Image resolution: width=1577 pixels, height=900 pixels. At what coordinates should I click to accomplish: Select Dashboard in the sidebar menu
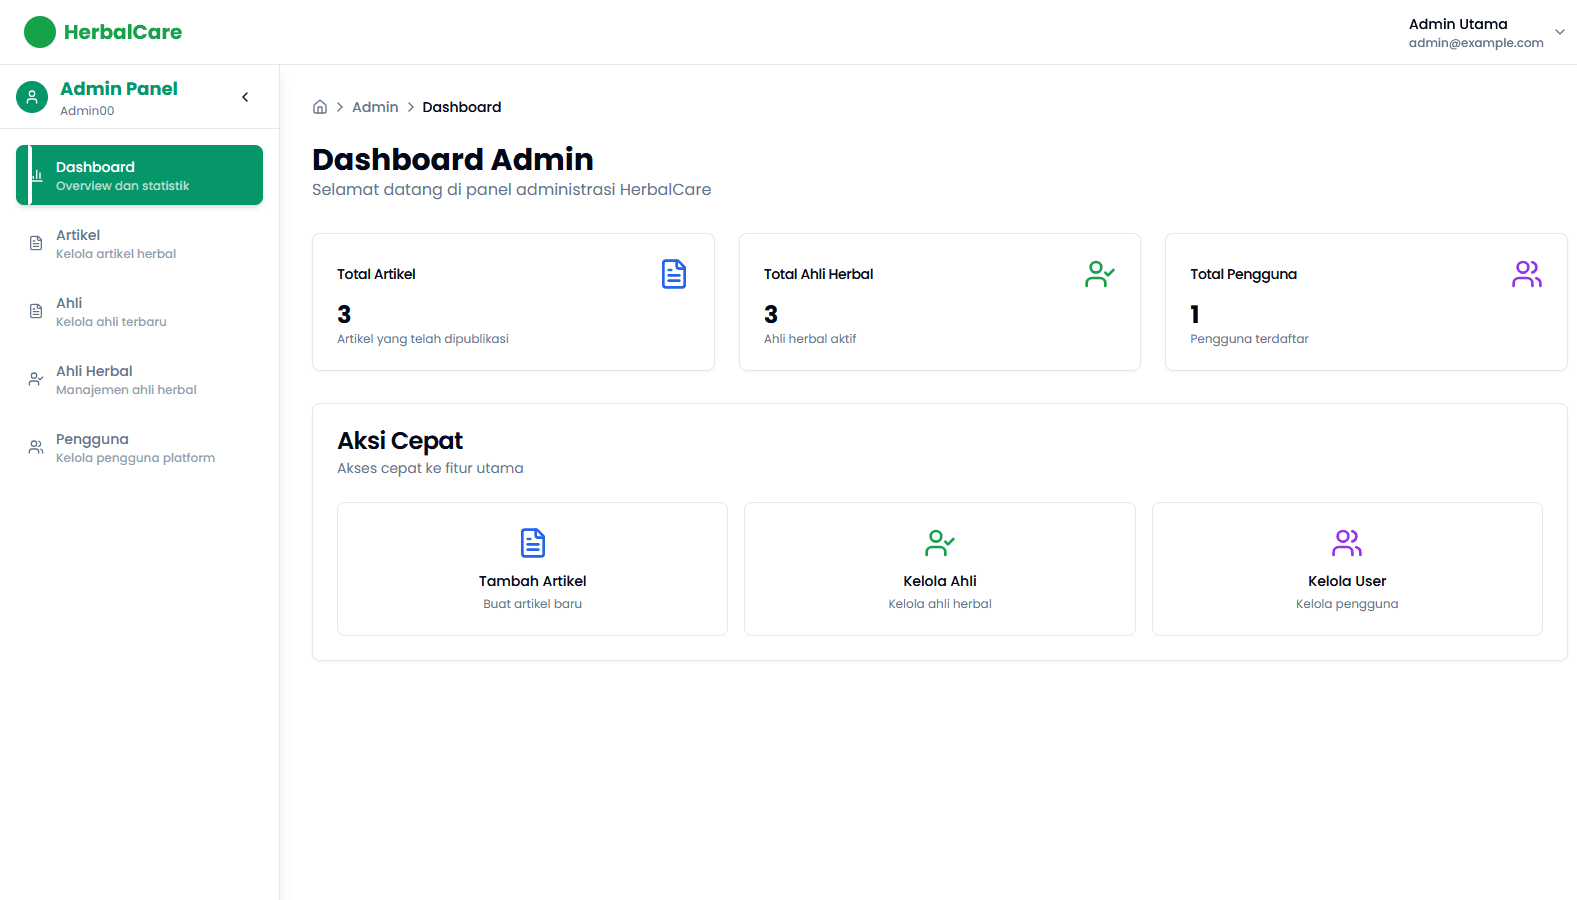pos(139,175)
